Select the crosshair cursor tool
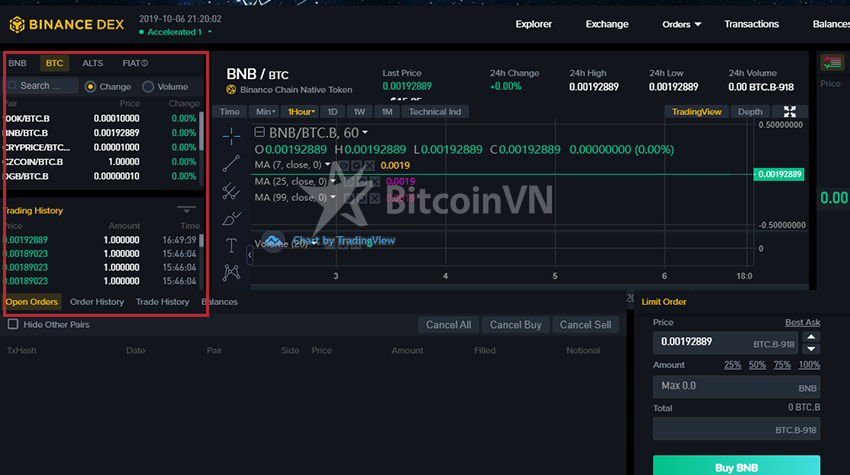Viewport: 850px width, 475px height. click(x=231, y=136)
